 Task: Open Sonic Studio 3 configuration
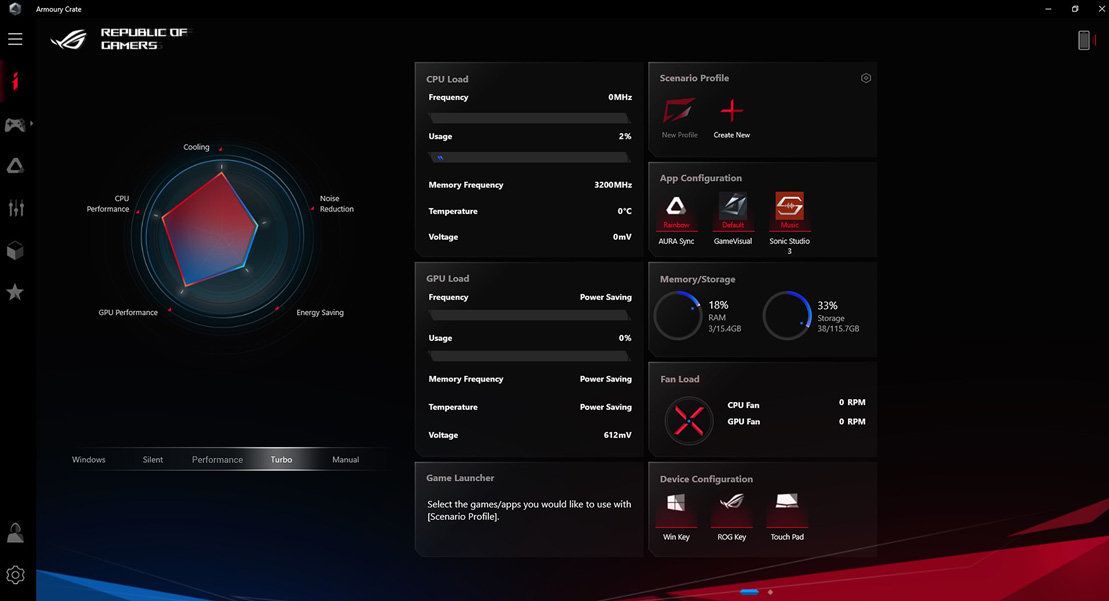(789, 212)
